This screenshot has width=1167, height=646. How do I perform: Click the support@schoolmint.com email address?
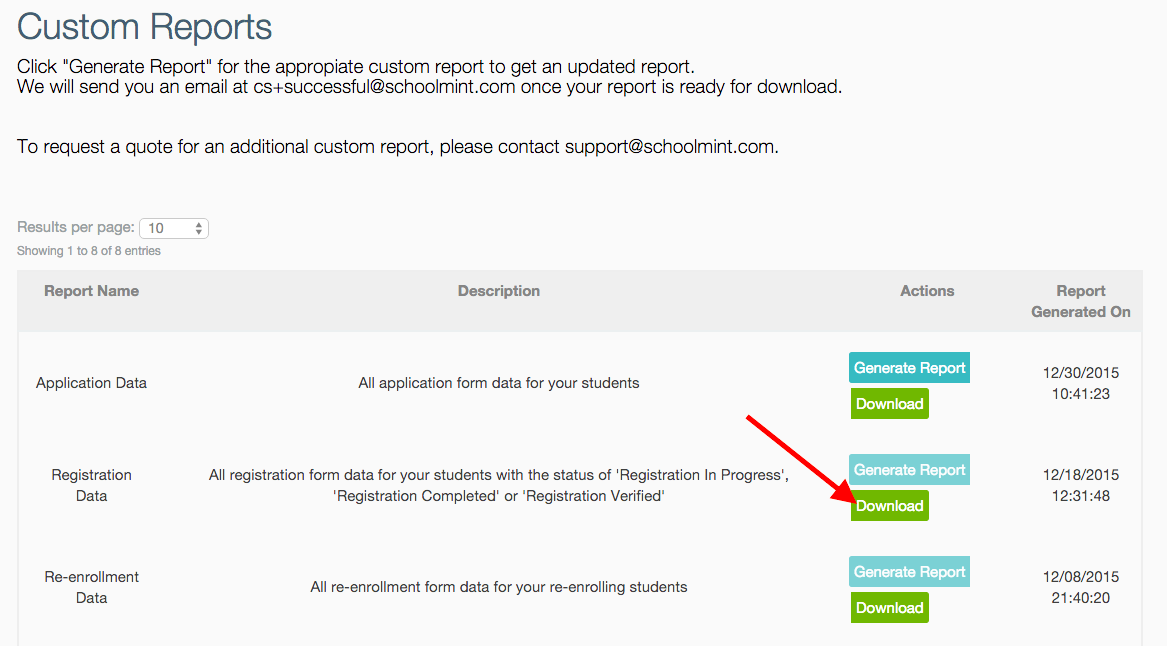669,147
